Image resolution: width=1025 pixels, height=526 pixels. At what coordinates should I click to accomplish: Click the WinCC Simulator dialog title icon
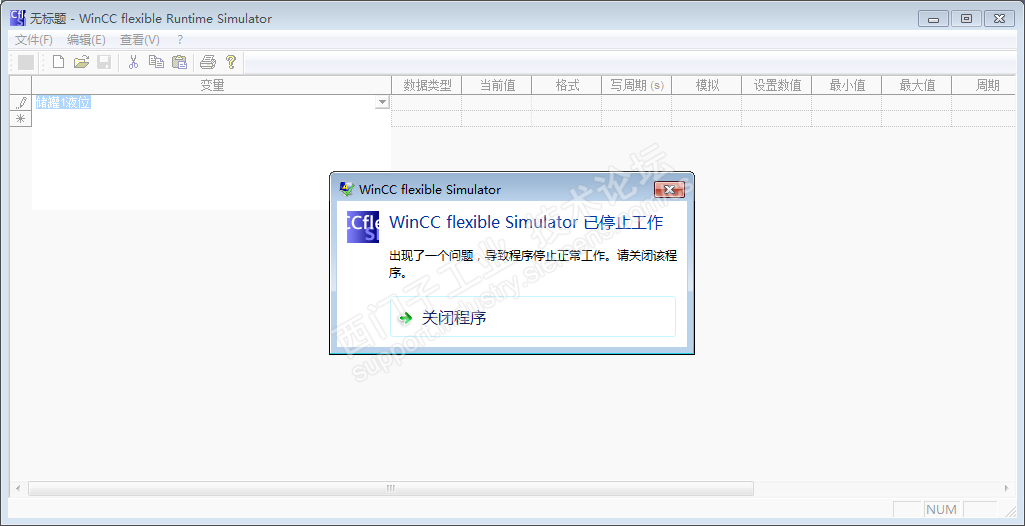347,189
